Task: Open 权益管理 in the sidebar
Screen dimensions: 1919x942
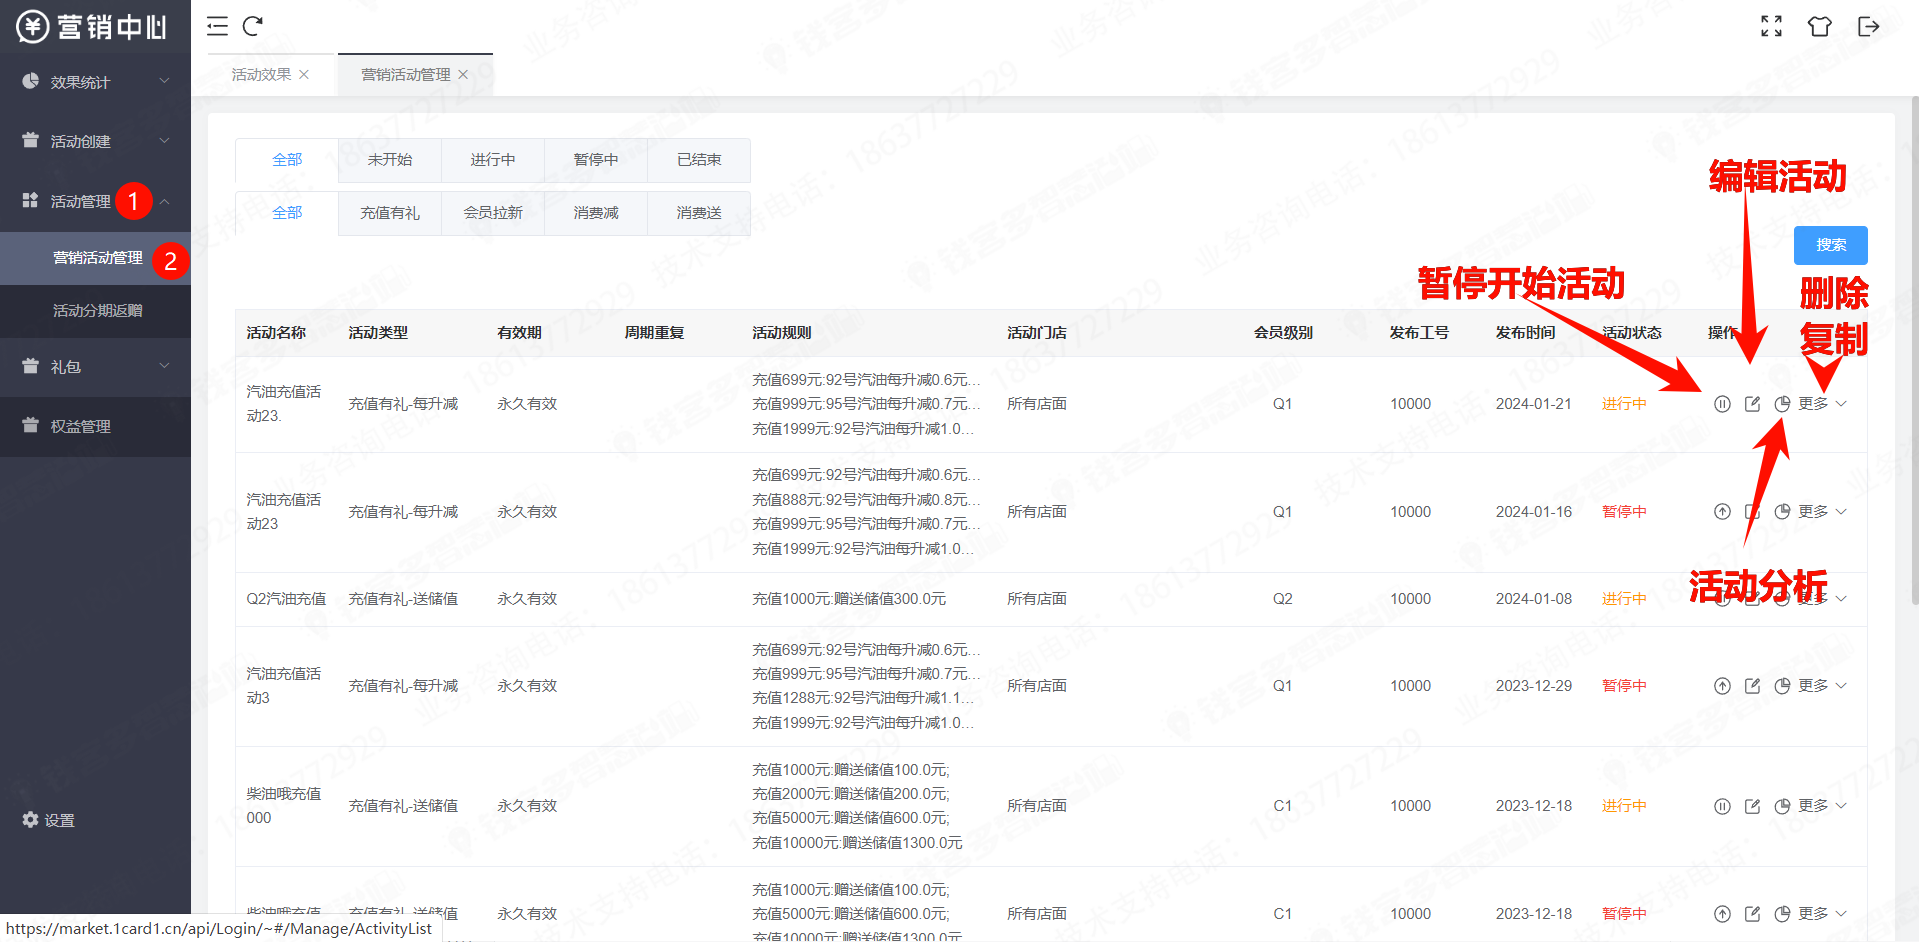Action: [95, 426]
